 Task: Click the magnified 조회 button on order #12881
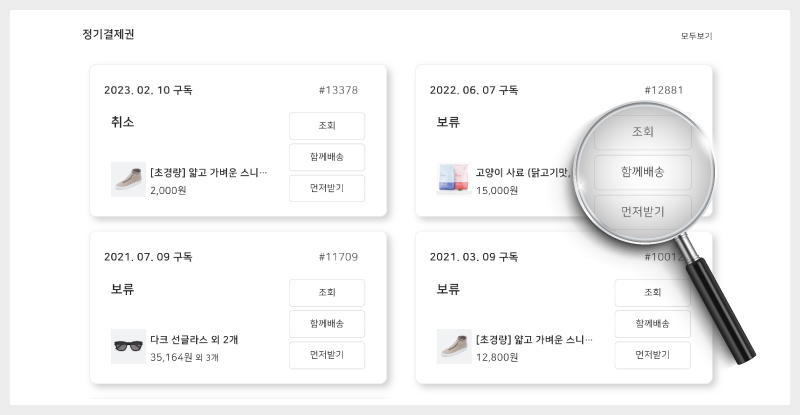click(643, 132)
